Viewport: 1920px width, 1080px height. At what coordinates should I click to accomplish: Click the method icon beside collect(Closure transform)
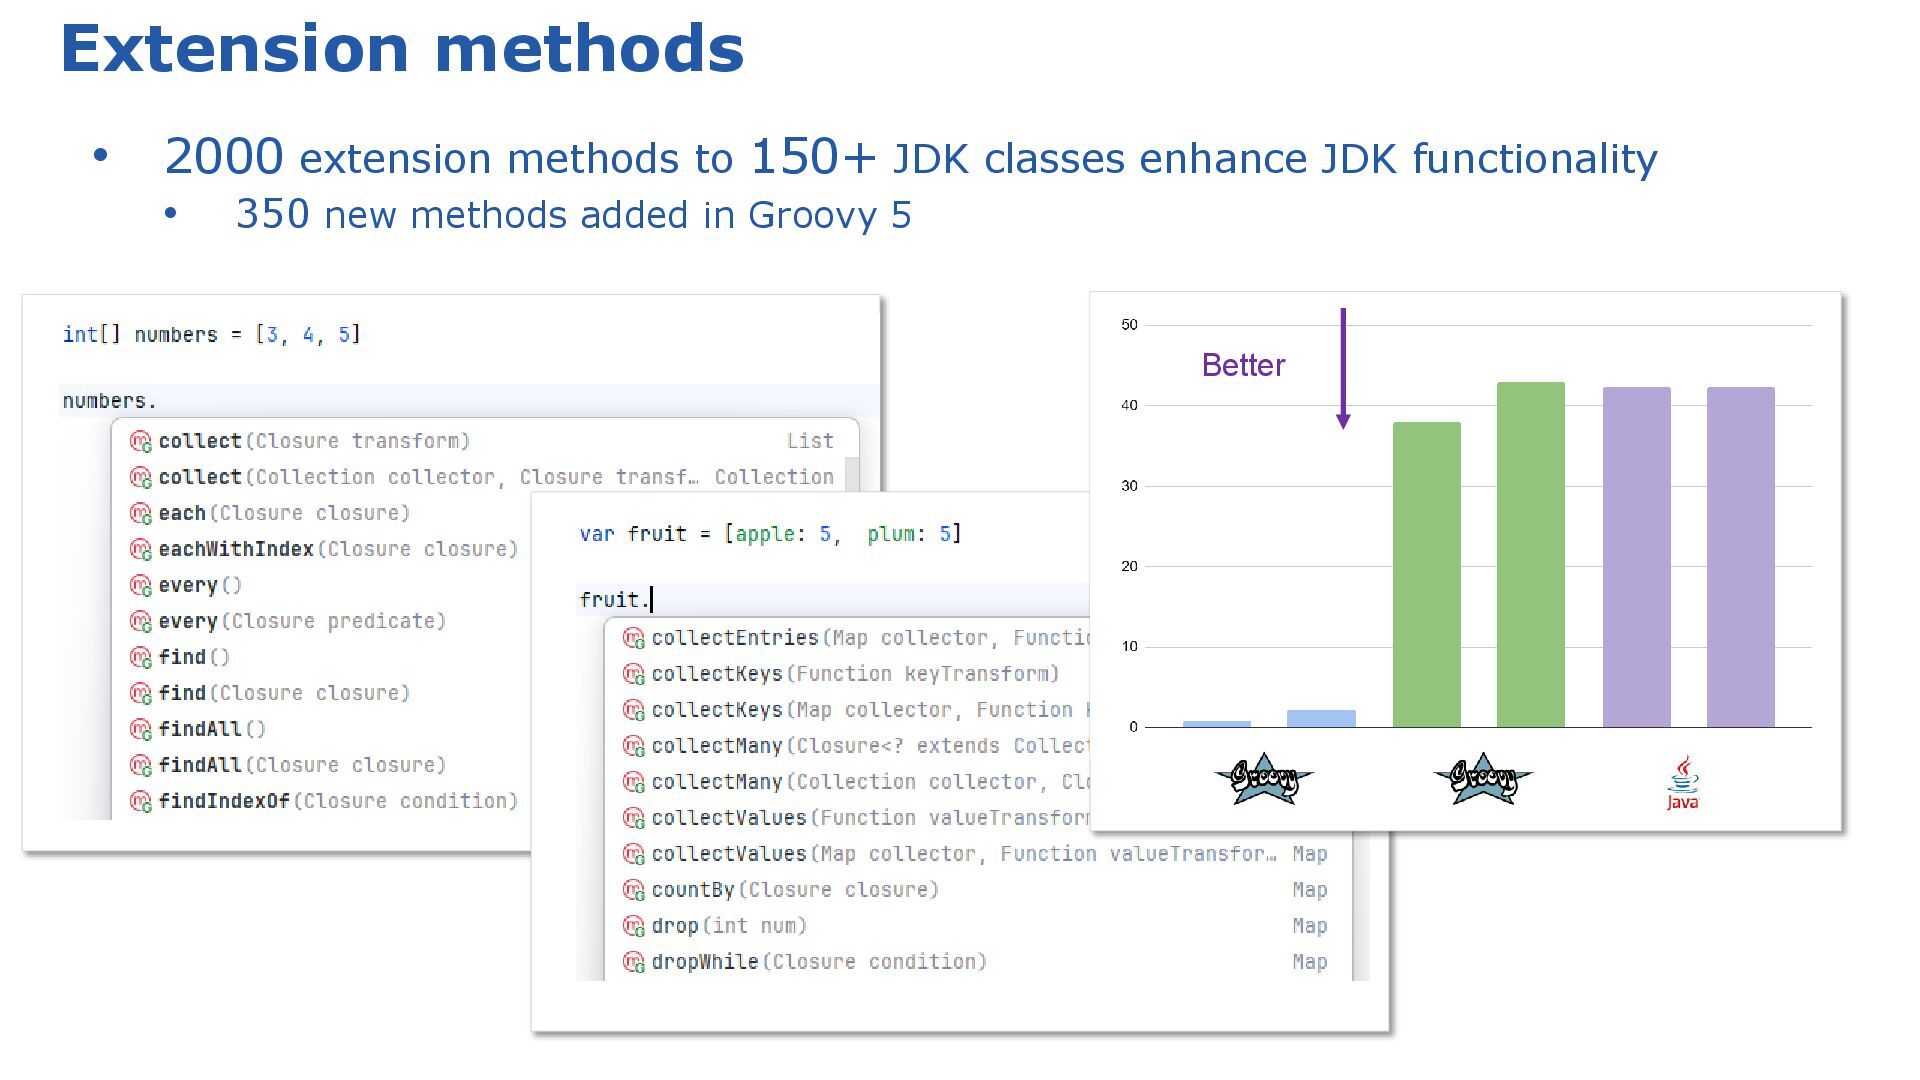pos(140,441)
